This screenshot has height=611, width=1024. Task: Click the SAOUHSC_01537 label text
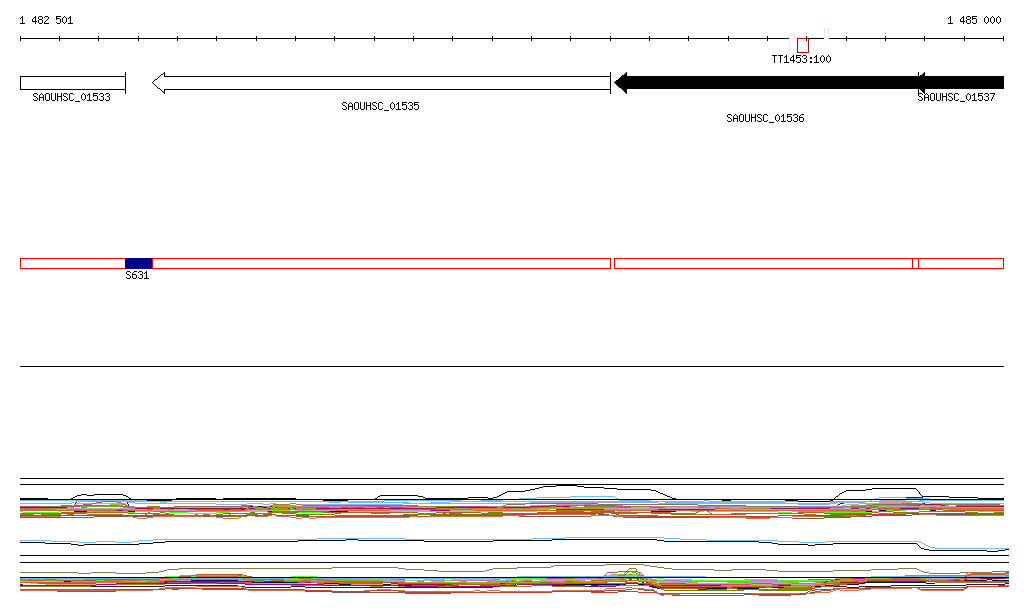[x=956, y=97]
